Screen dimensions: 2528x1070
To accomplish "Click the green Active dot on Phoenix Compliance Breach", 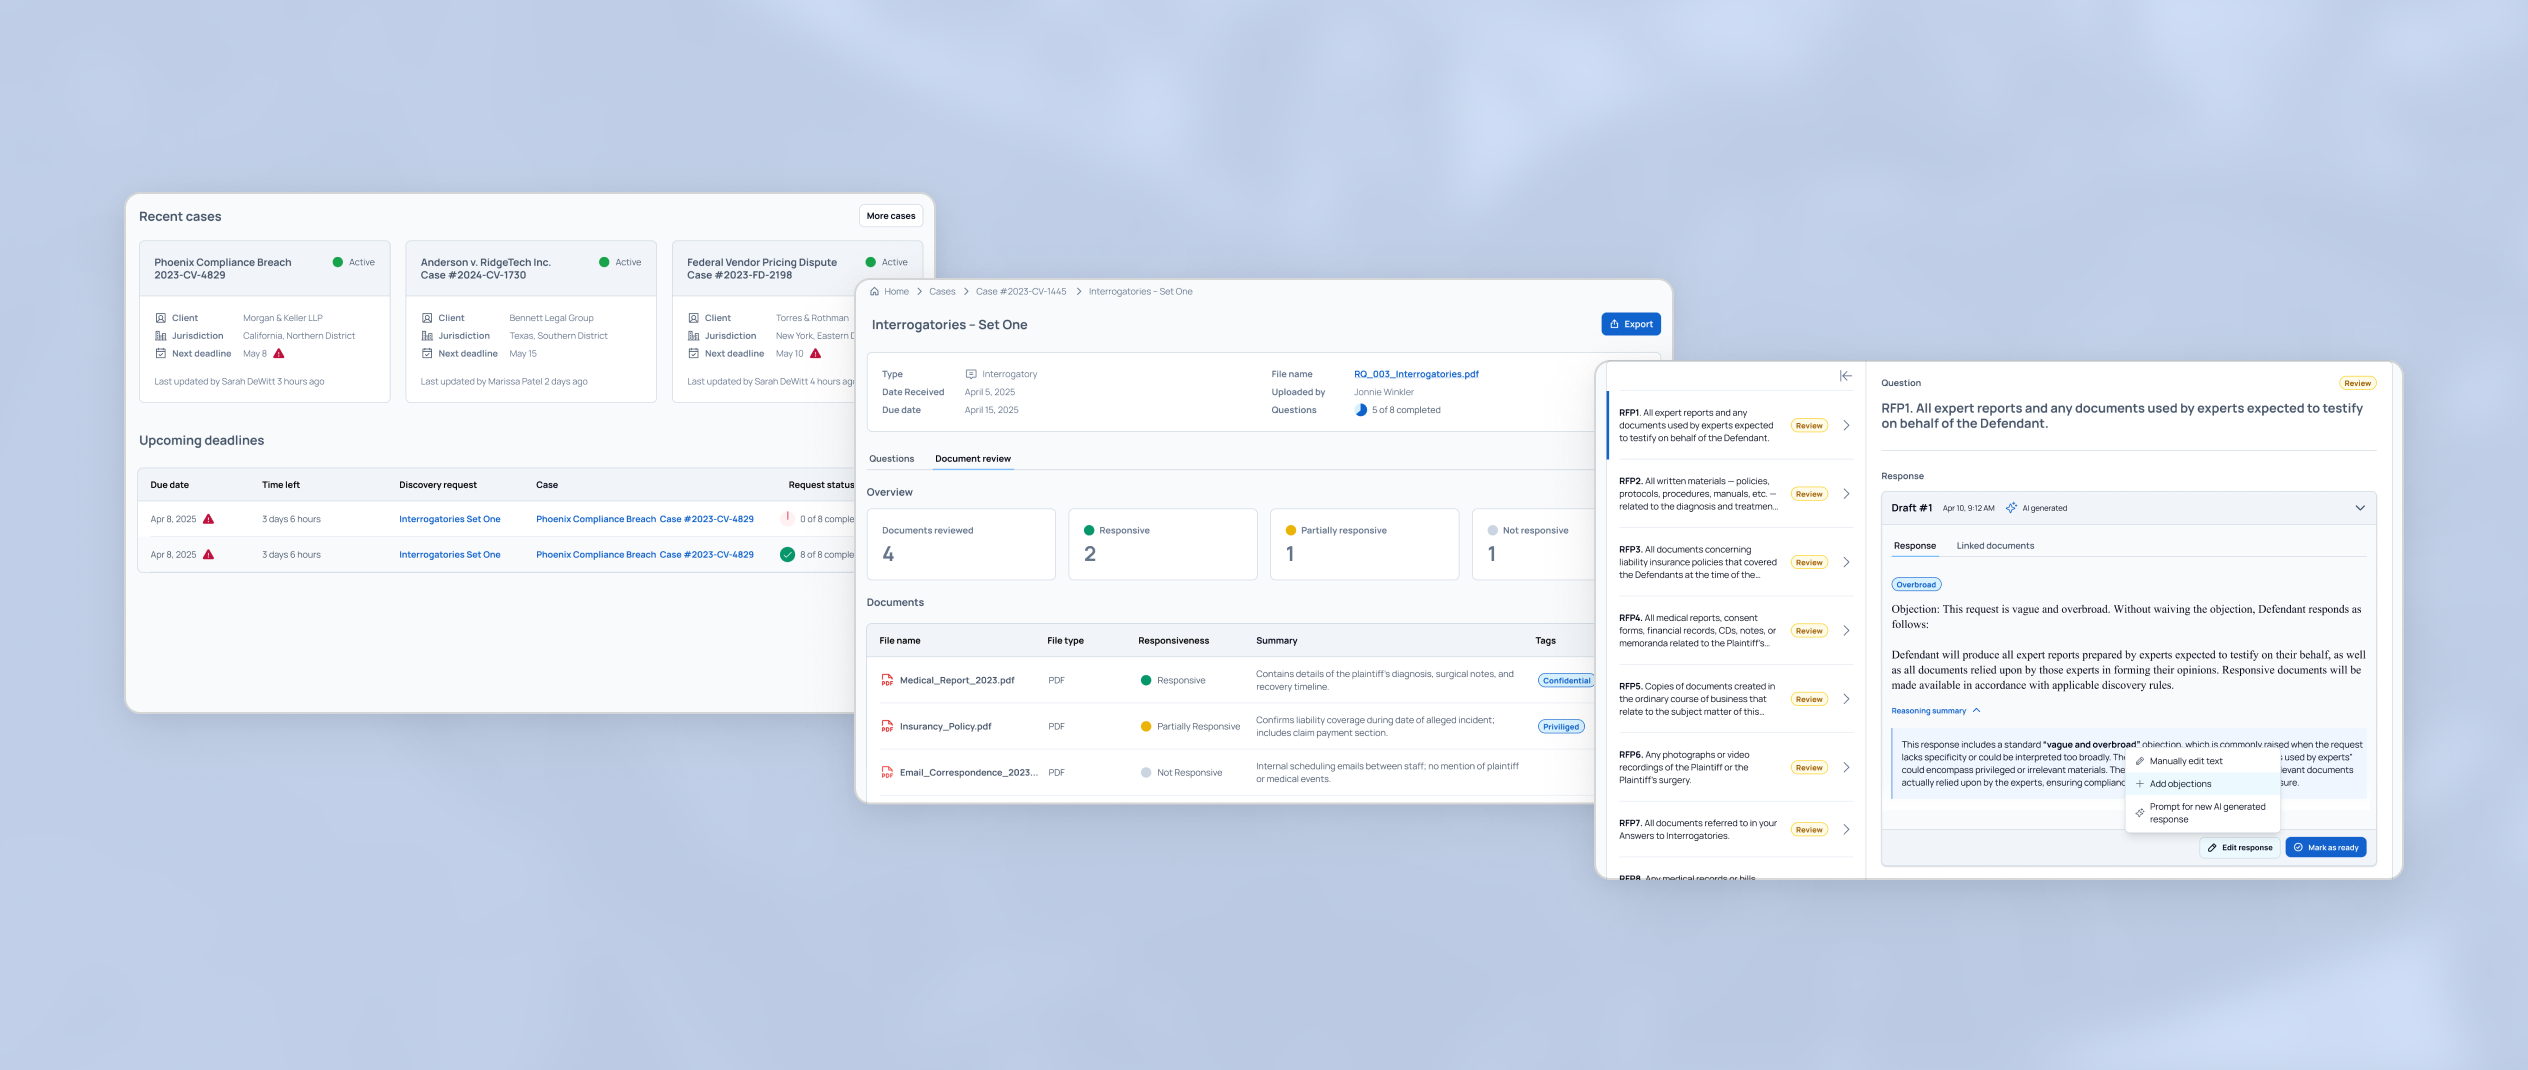I will 338,262.
